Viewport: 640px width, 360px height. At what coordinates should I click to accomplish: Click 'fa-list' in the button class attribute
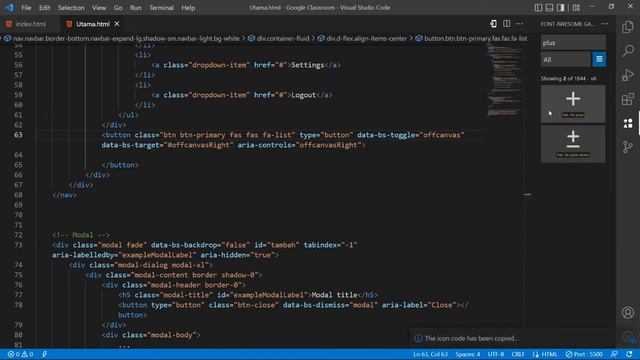click(277, 135)
